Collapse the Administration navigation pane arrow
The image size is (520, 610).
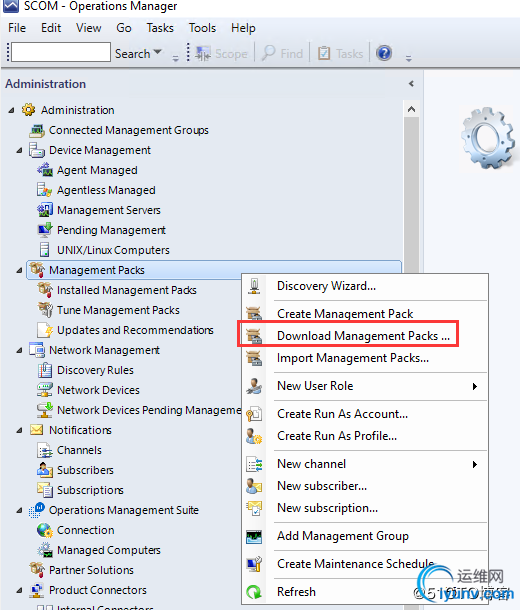pyautogui.click(x=411, y=84)
